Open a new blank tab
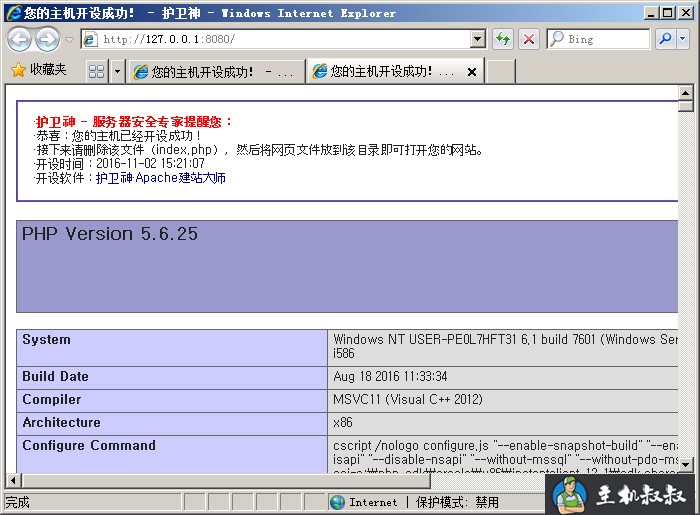The height and width of the screenshot is (515, 700). pyautogui.click(x=501, y=72)
